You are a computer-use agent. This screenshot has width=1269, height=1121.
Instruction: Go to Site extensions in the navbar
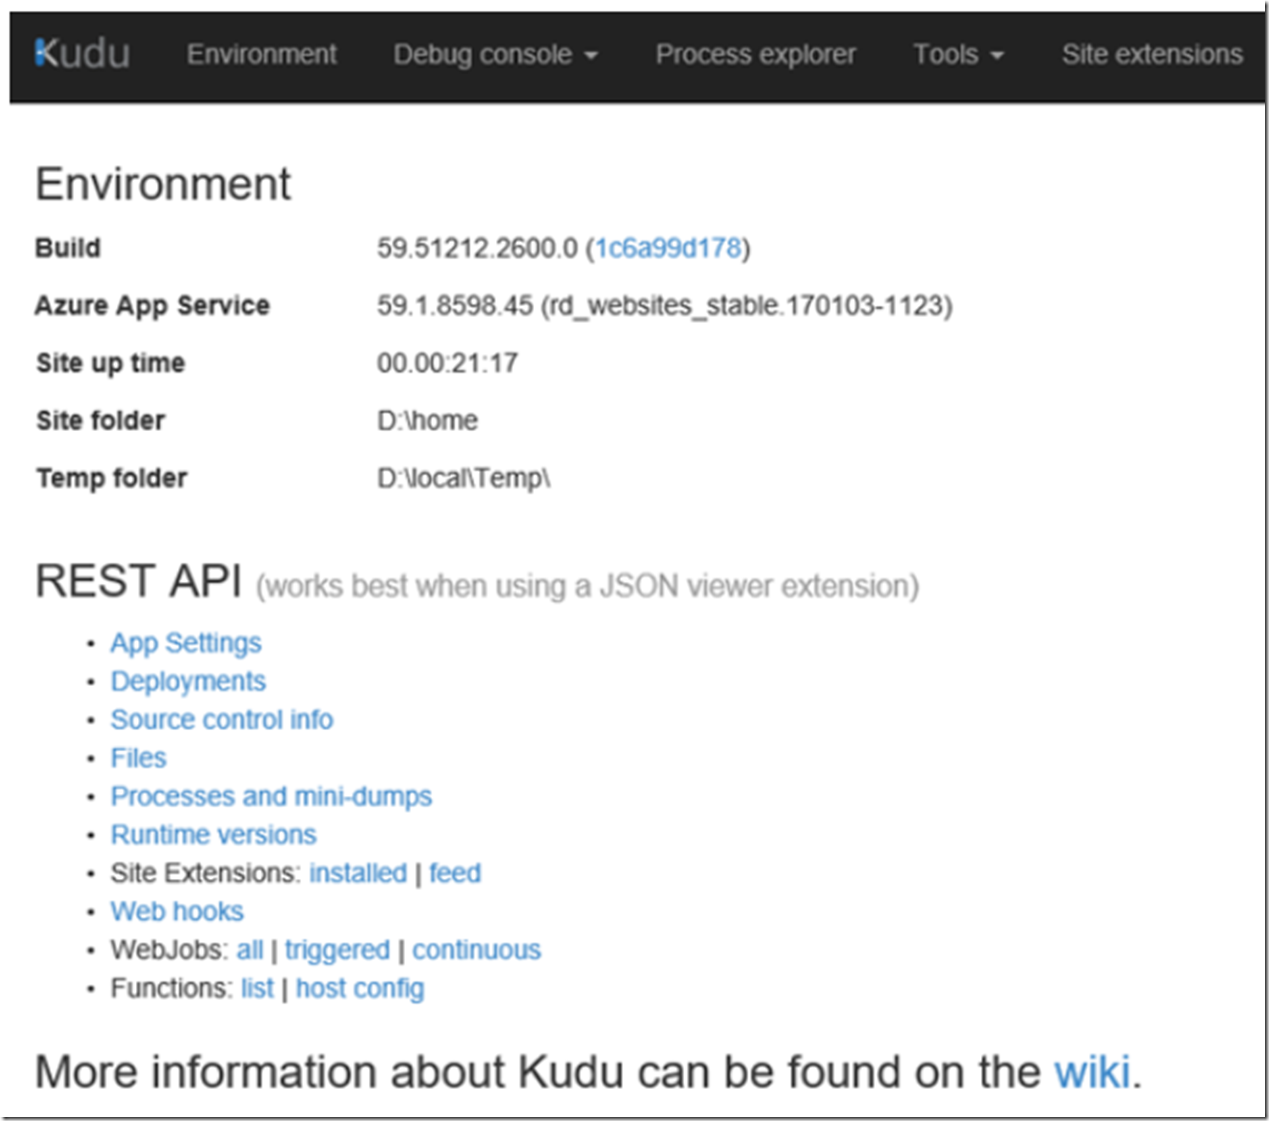(x=1152, y=54)
